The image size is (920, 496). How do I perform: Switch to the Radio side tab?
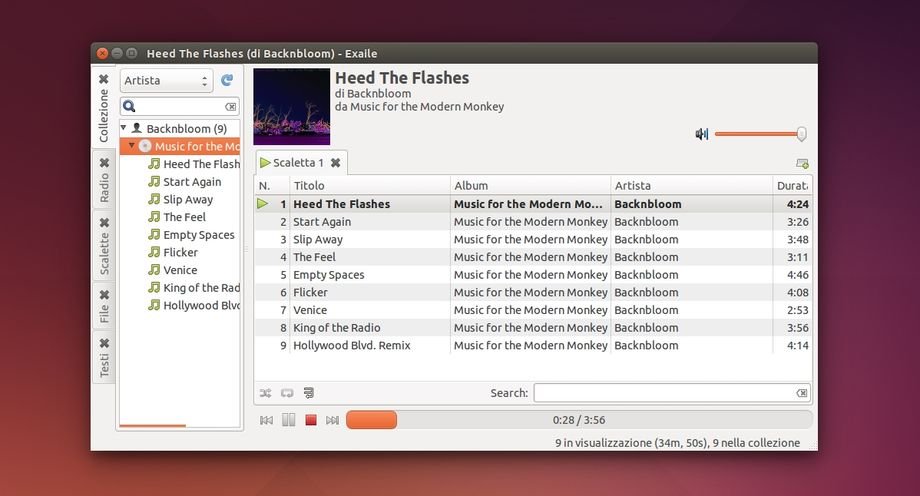tap(104, 180)
